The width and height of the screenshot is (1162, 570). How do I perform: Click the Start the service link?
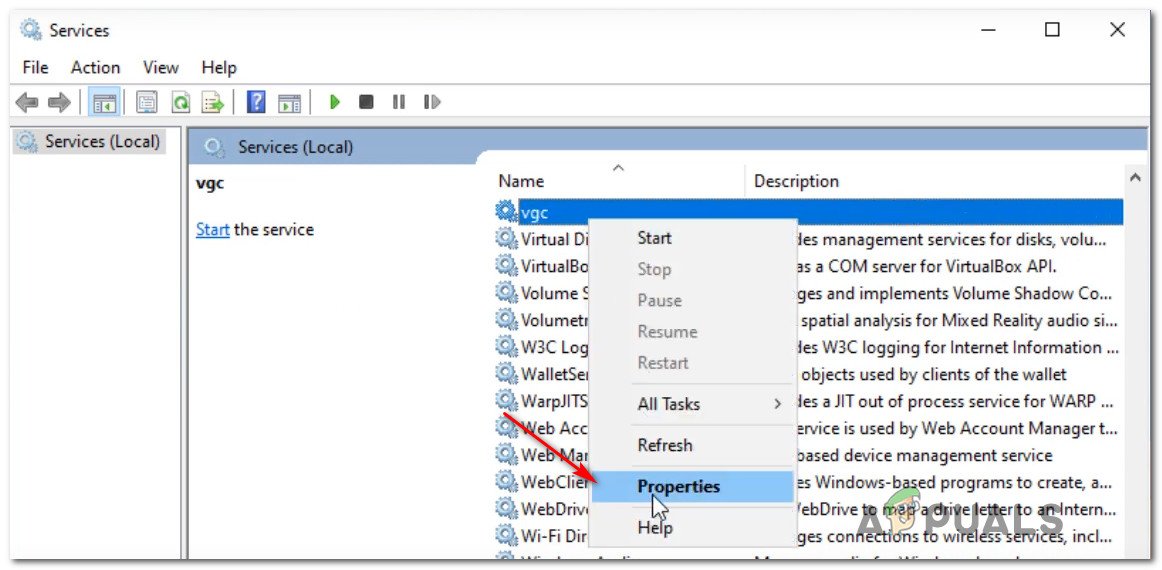tap(212, 230)
